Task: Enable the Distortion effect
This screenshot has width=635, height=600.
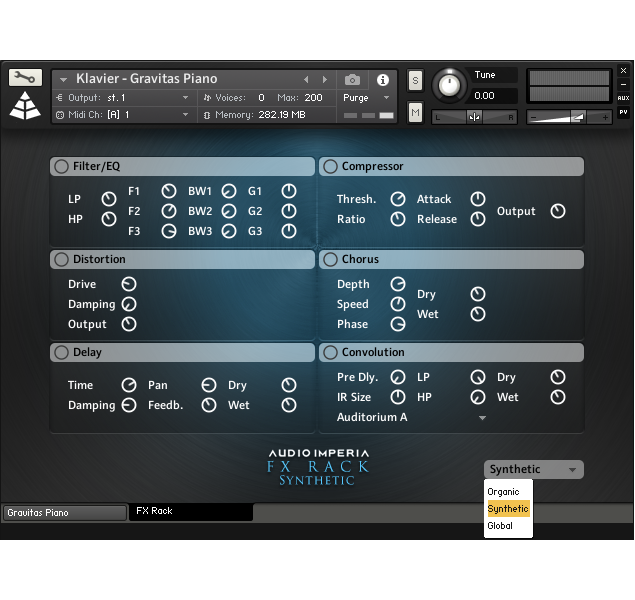Action: point(61,260)
